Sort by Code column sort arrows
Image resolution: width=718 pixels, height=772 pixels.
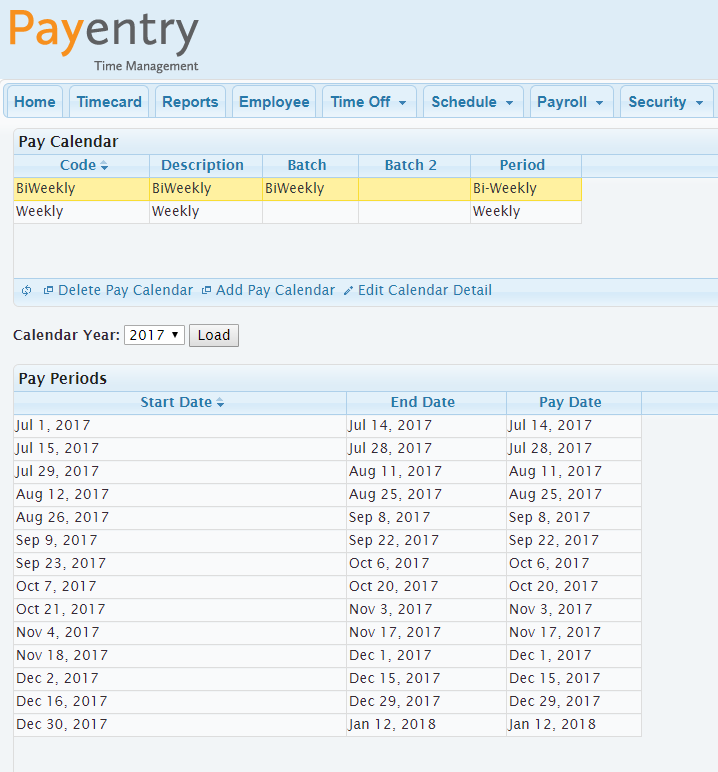click(104, 166)
